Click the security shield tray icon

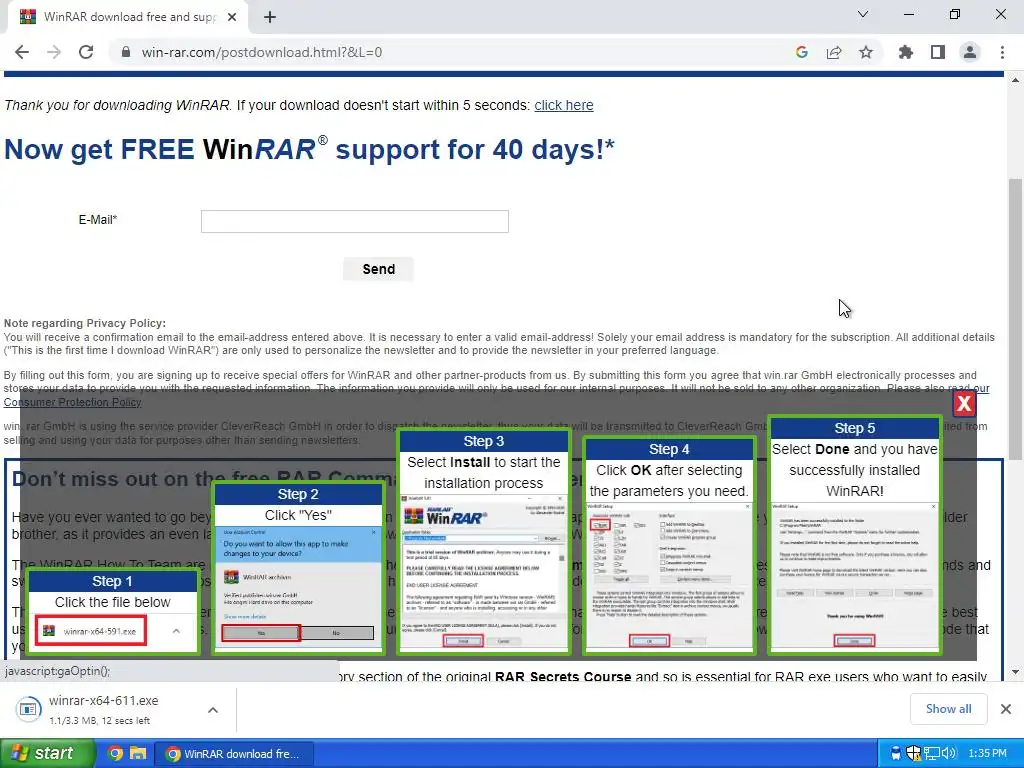[914, 754]
